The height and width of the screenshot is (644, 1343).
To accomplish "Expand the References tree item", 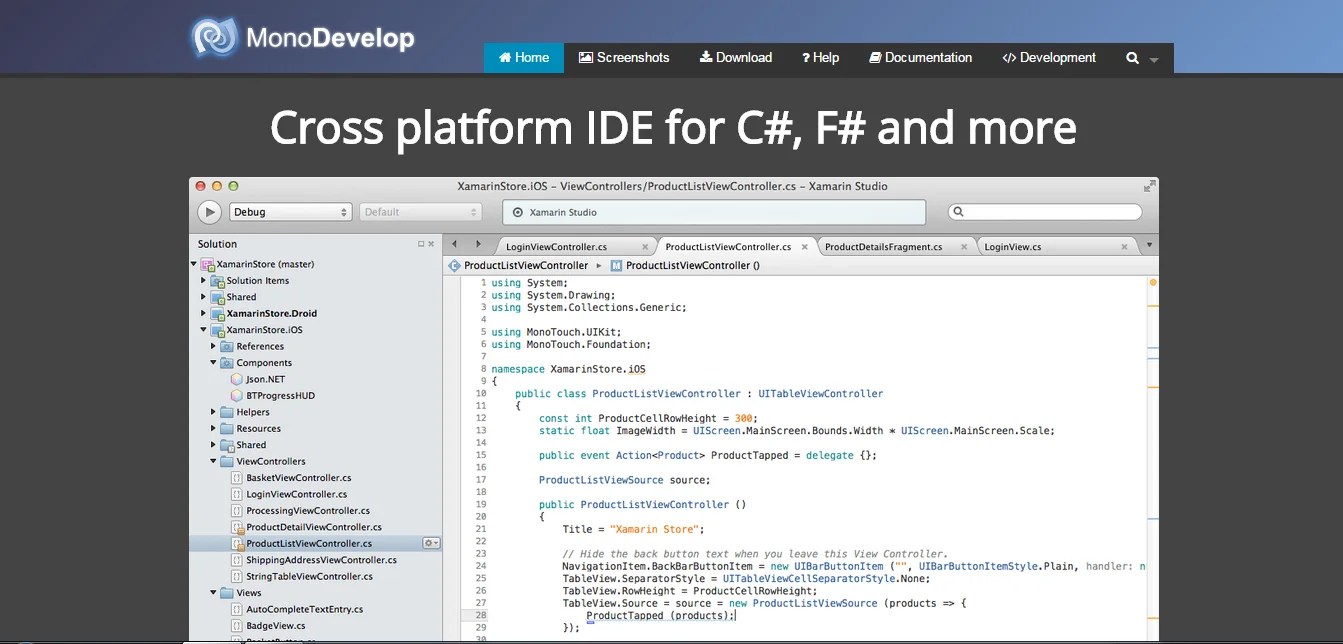I will coord(211,346).
